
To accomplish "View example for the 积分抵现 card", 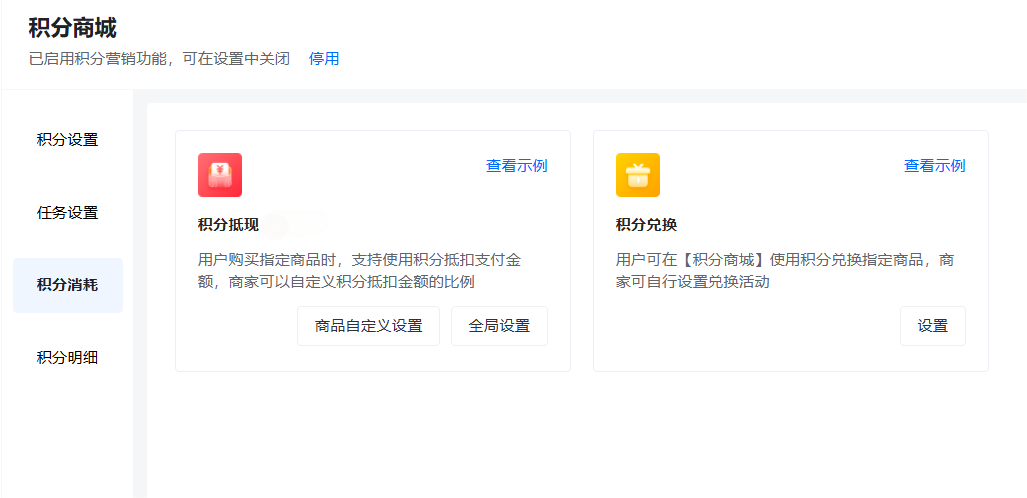I will (517, 166).
